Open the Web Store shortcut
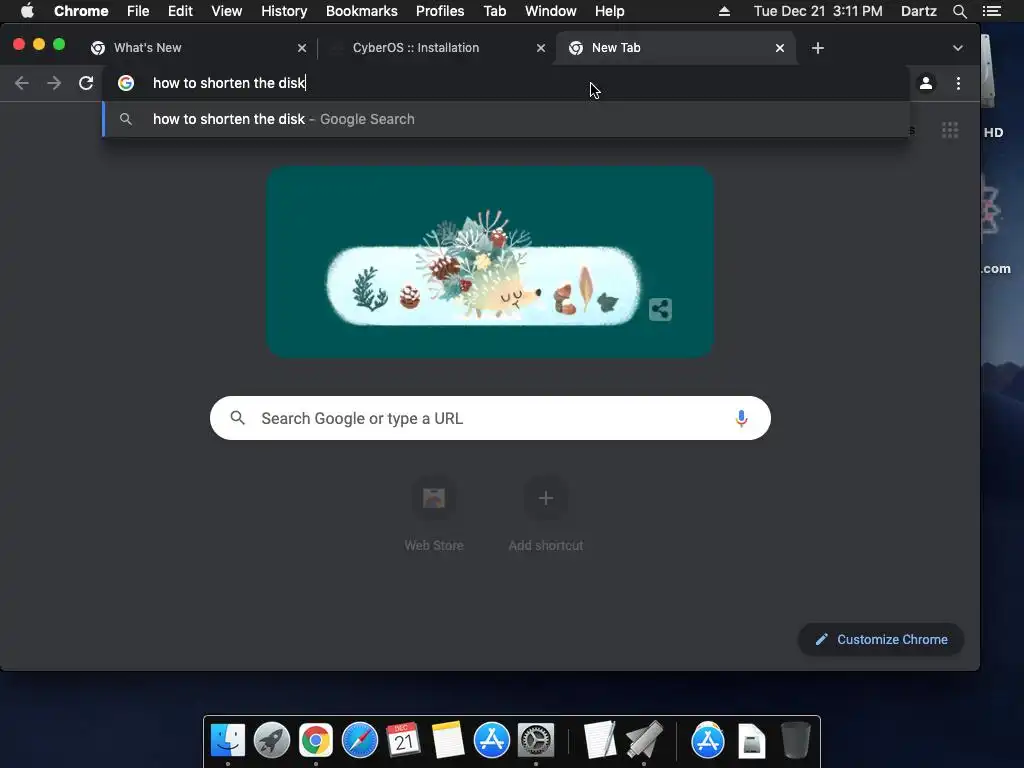This screenshot has height=768, width=1024. (x=434, y=515)
